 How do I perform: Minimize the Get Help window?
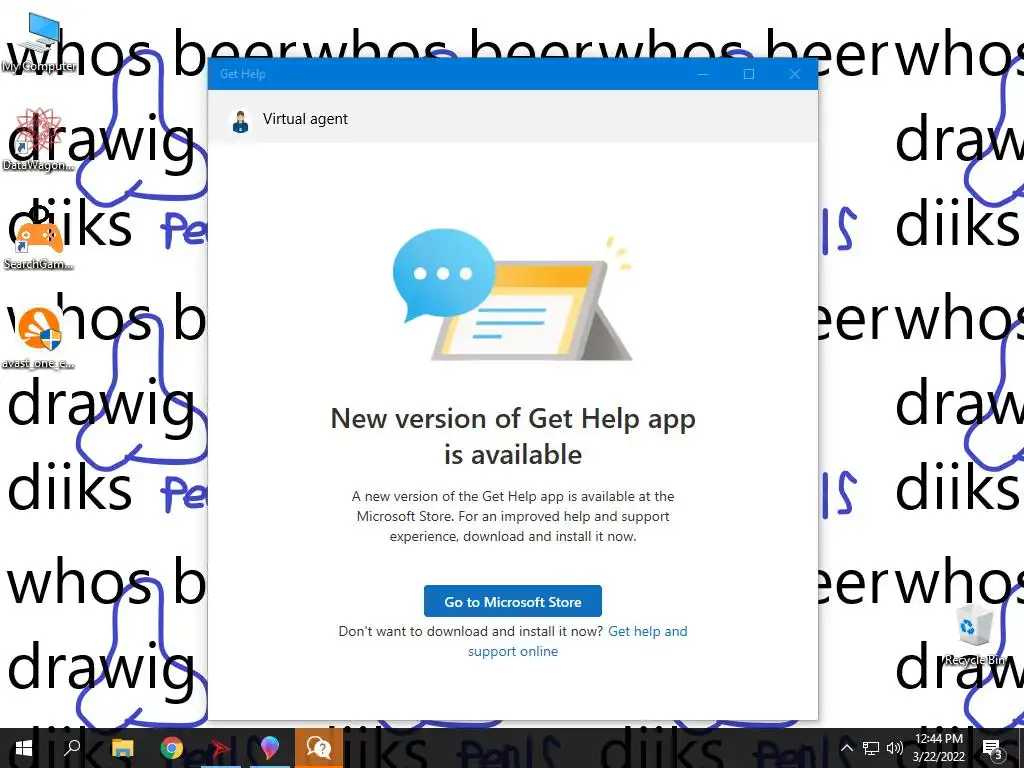point(703,74)
